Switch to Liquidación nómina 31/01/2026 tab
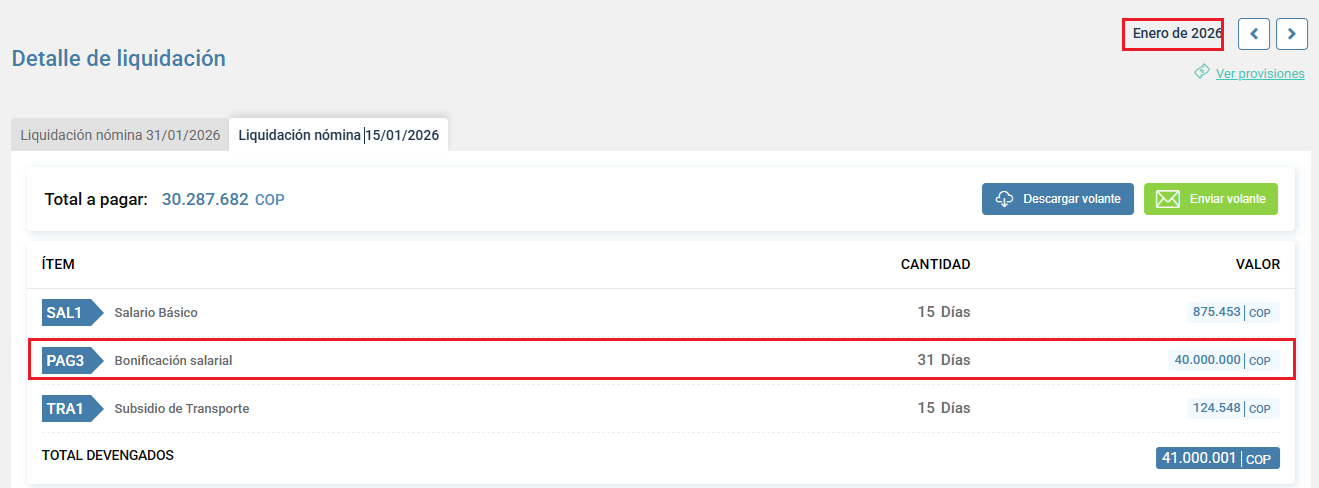The image size is (1319, 488). point(120,135)
